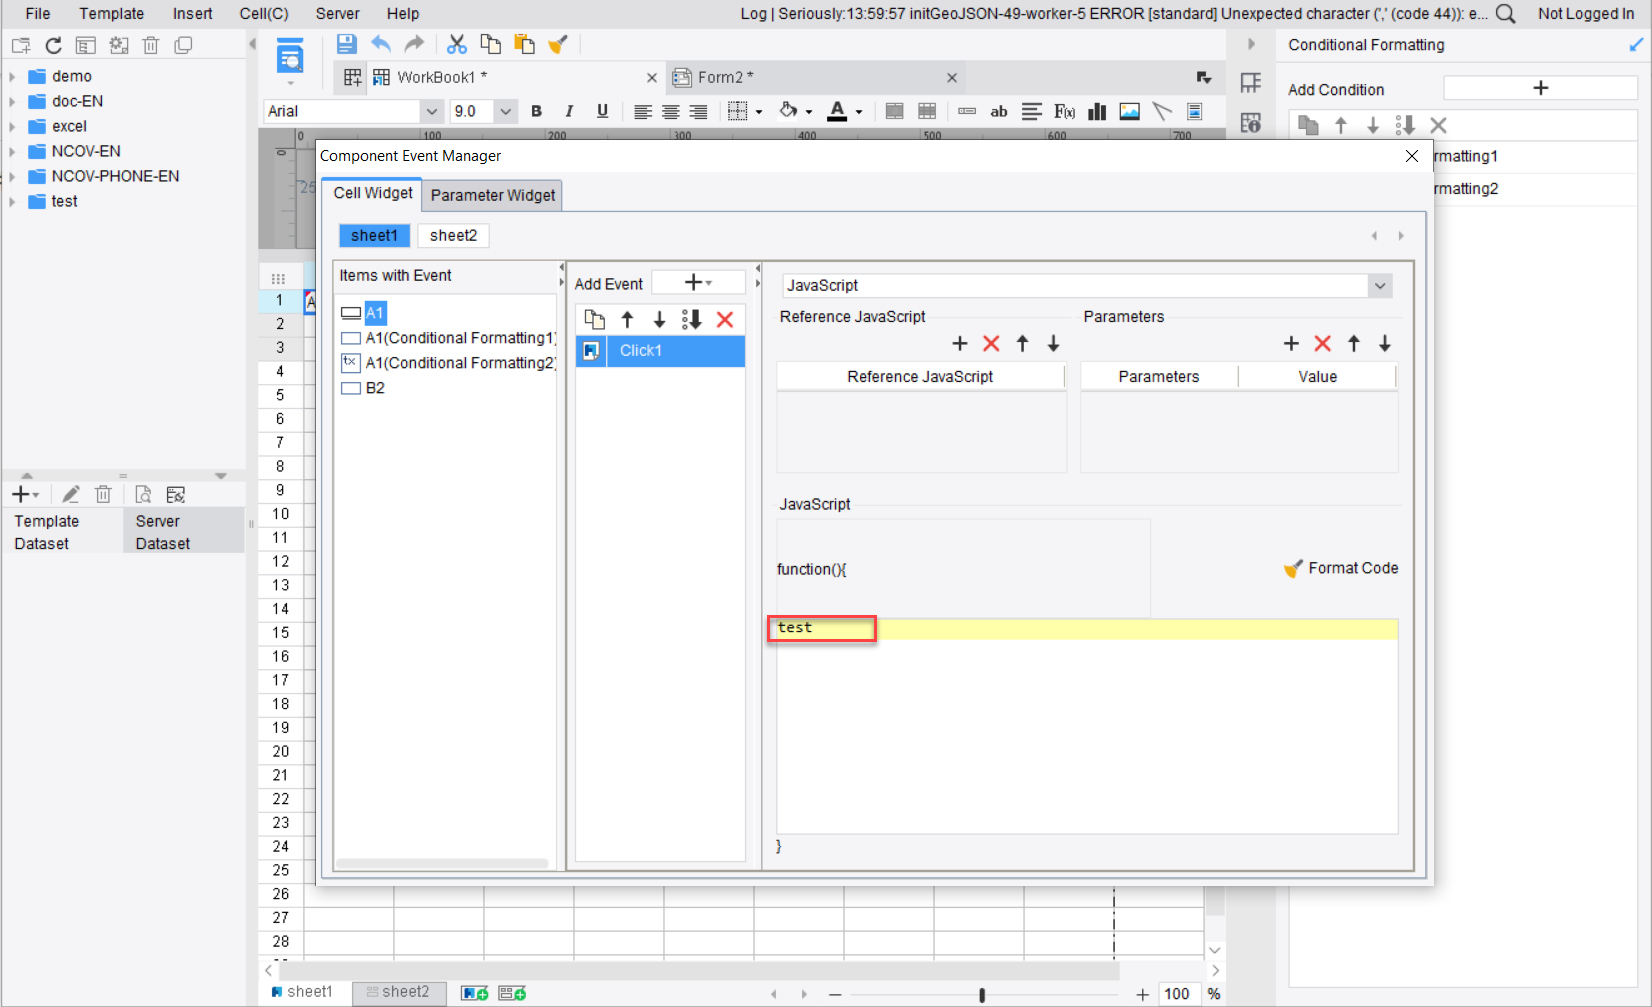Copy event icon in event list toolbar
This screenshot has height=1007, width=1652.
point(595,320)
